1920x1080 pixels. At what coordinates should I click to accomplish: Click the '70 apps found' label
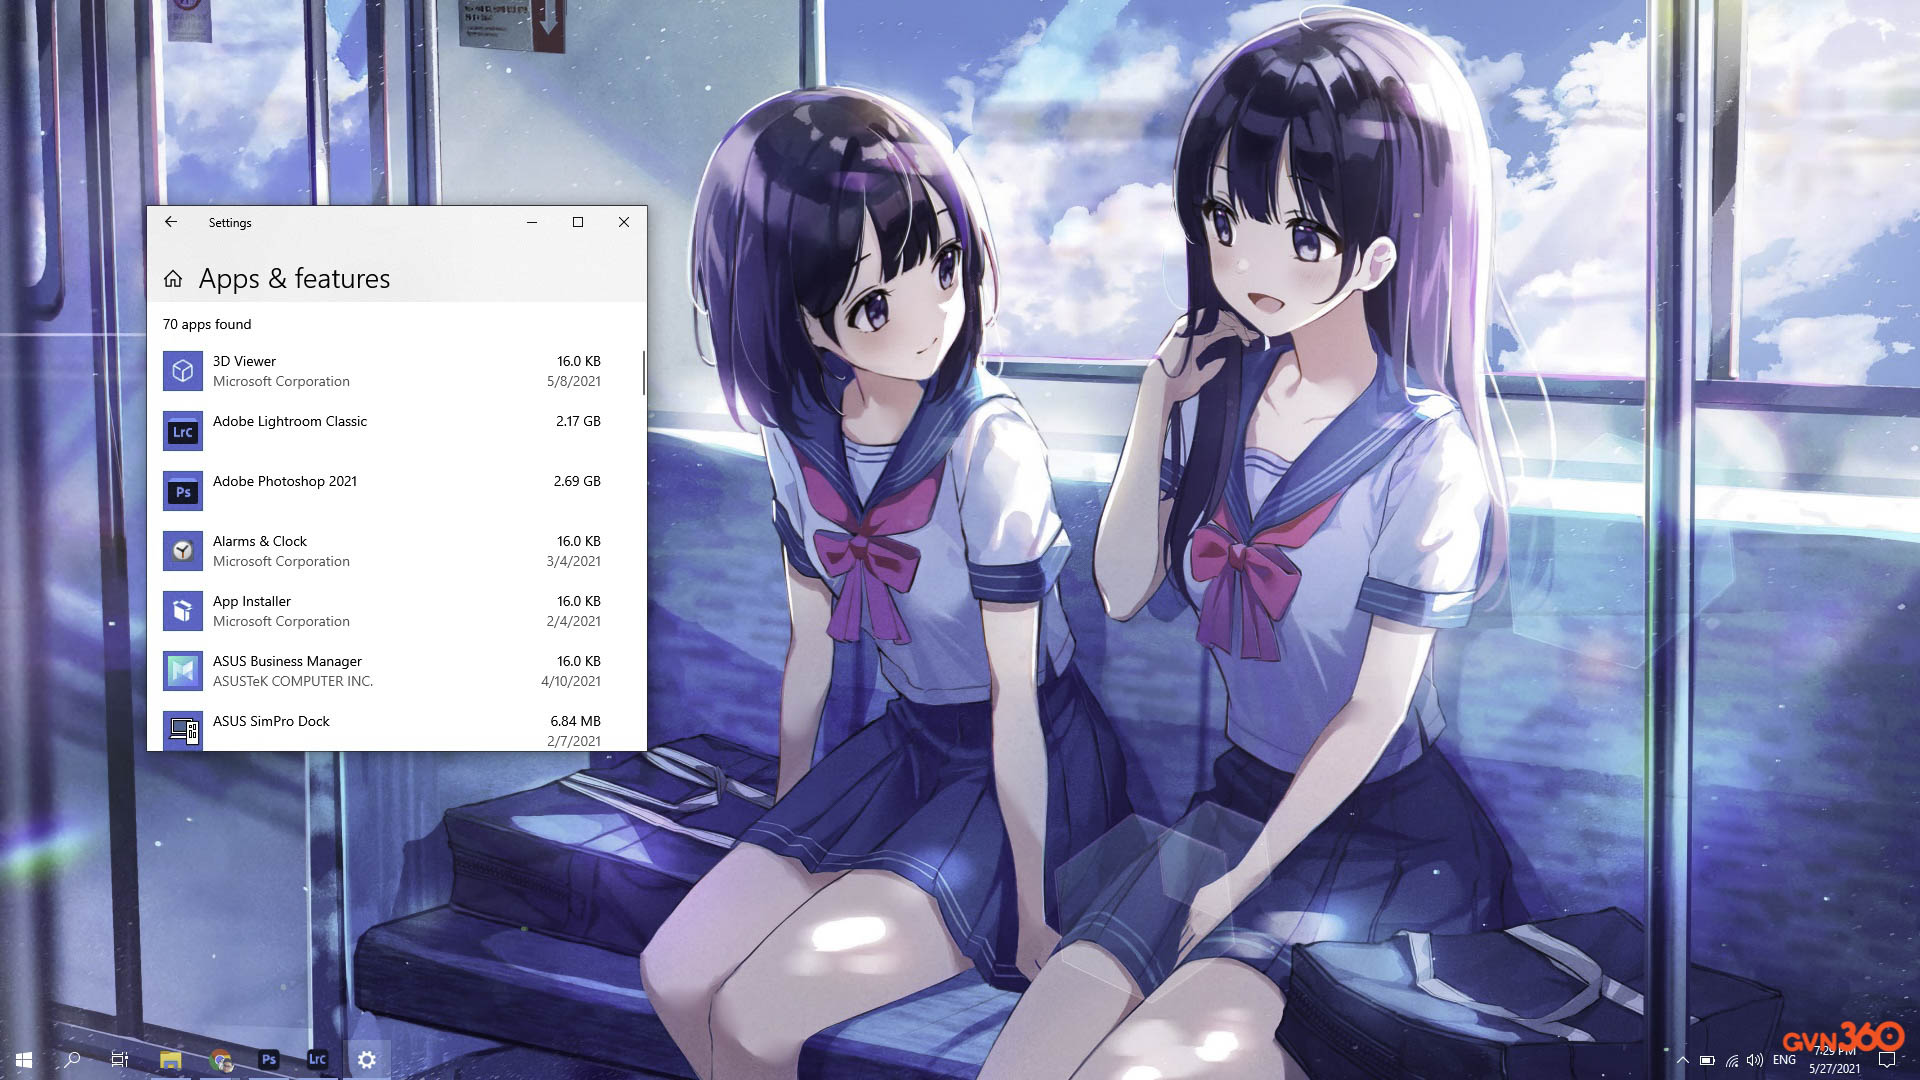pos(207,324)
